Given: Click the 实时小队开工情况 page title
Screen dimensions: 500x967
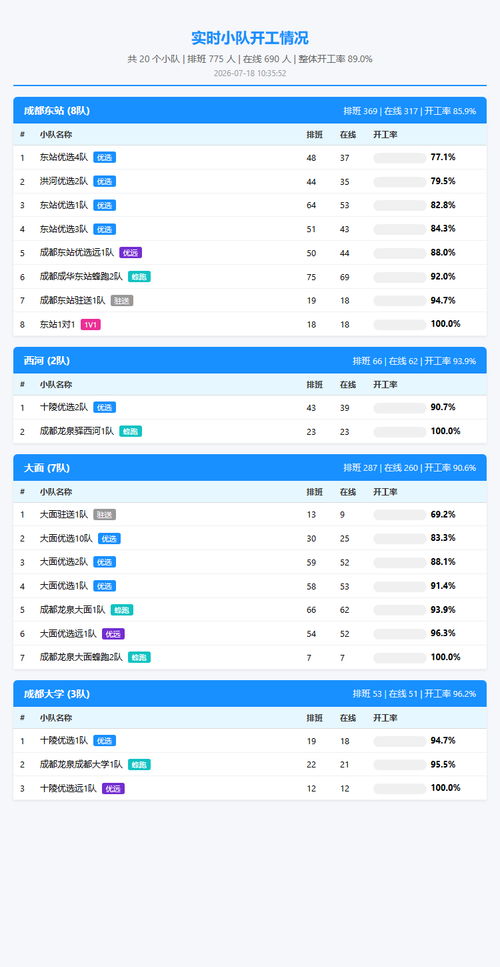Looking at the screenshot, I should [x=250, y=38].
